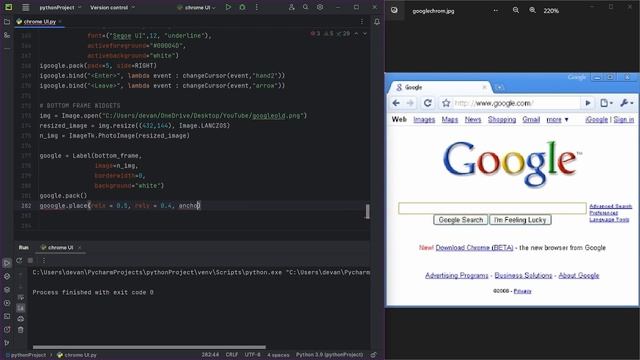Screen dimensions: 640x360
Task: Open the CRLF line separator selector
Action: (x=232, y=355)
